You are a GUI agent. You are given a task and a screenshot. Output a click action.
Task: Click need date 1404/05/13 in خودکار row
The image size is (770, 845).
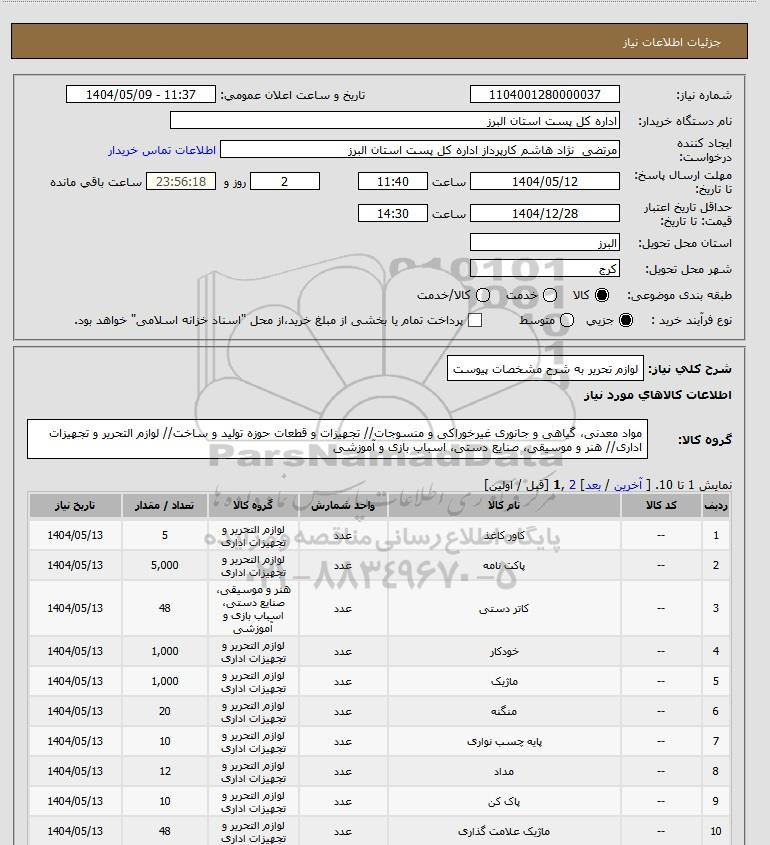tap(75, 652)
